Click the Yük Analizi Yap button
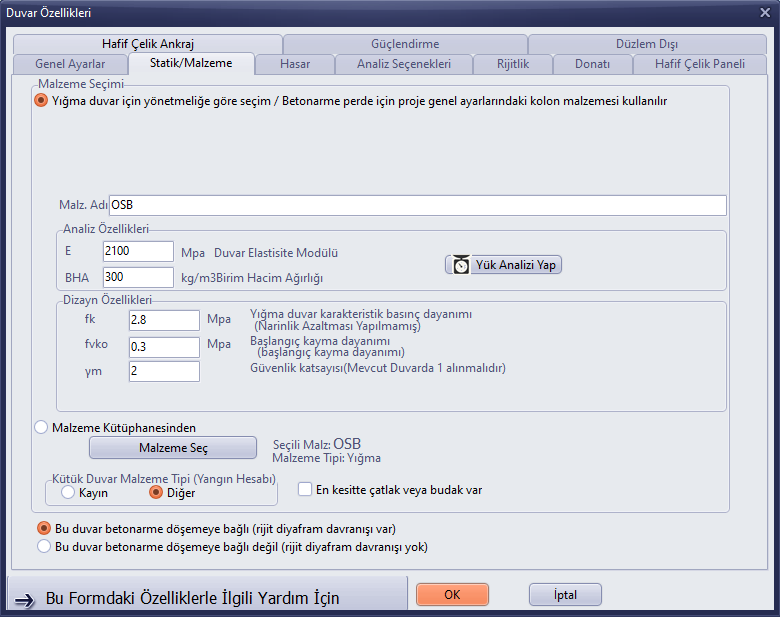 [503, 265]
